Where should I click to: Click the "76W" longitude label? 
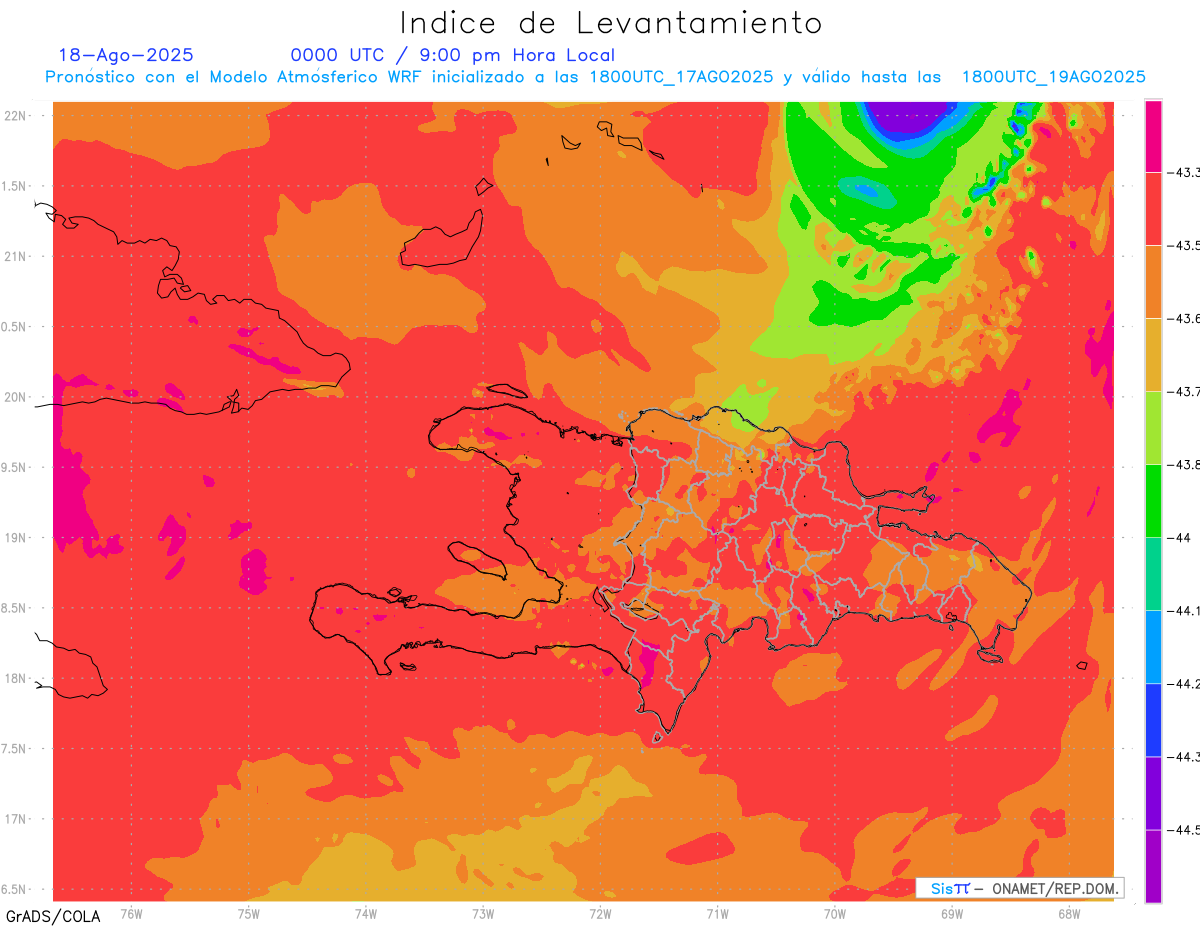[131, 913]
